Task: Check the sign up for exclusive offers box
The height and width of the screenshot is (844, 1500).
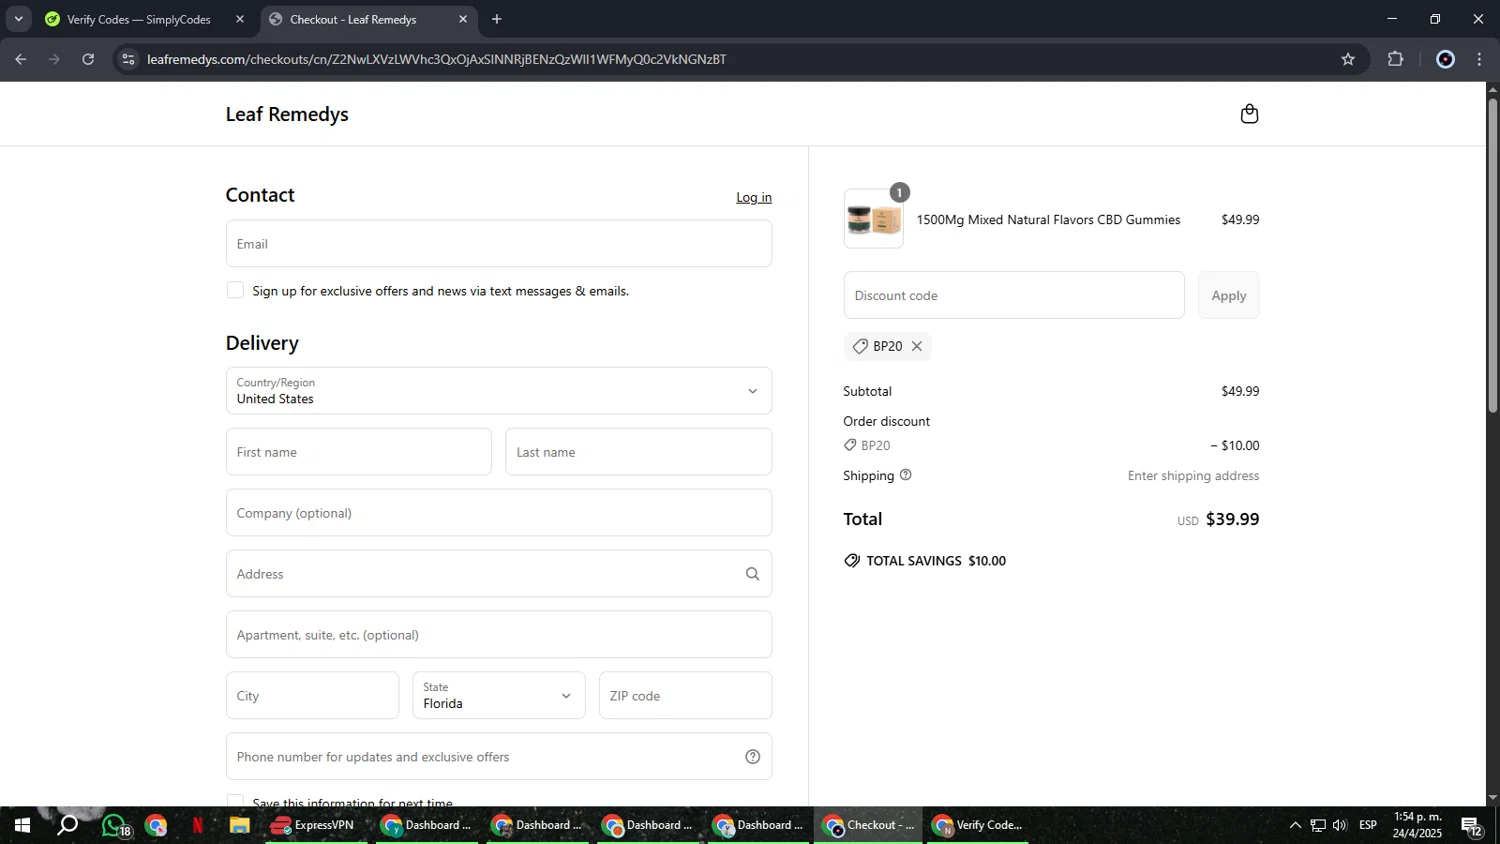Action: click(235, 290)
